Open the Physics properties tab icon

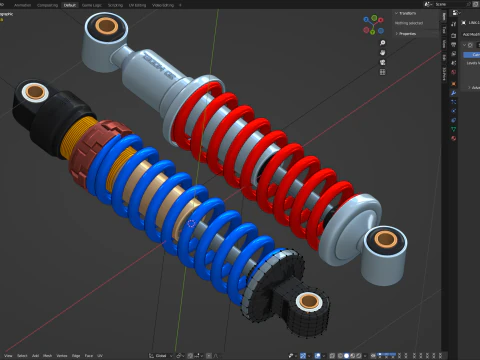tap(454, 111)
